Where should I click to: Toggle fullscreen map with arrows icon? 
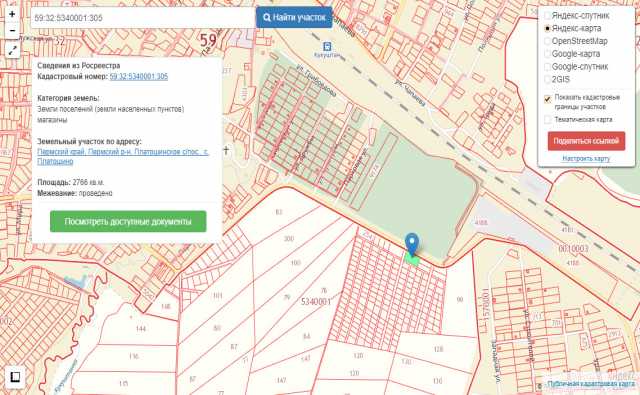coord(13,51)
